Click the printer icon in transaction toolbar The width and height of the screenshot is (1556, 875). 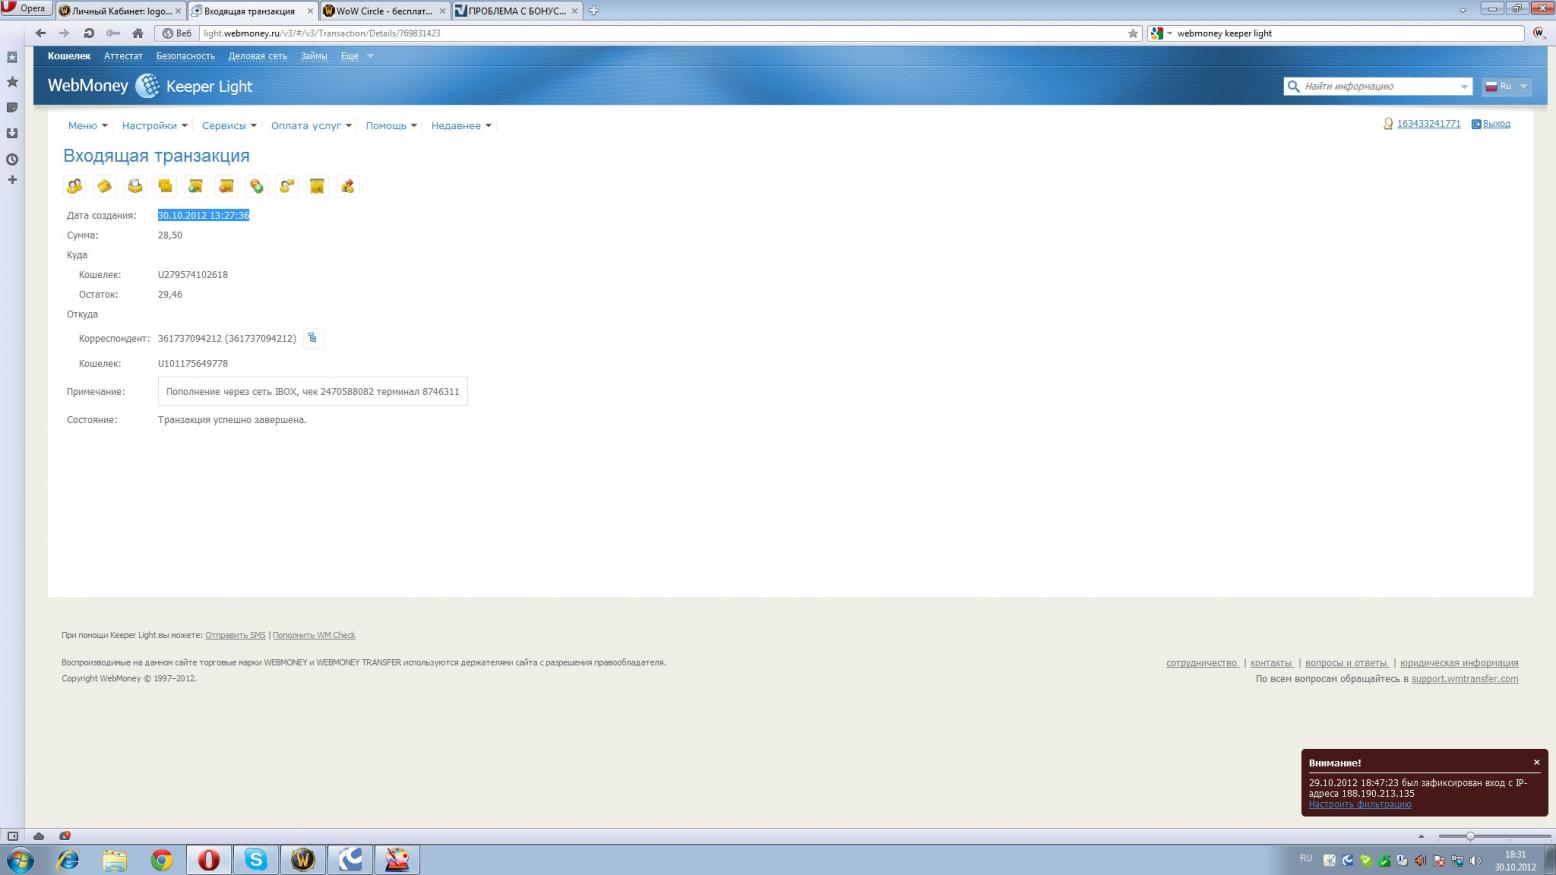[135, 186]
